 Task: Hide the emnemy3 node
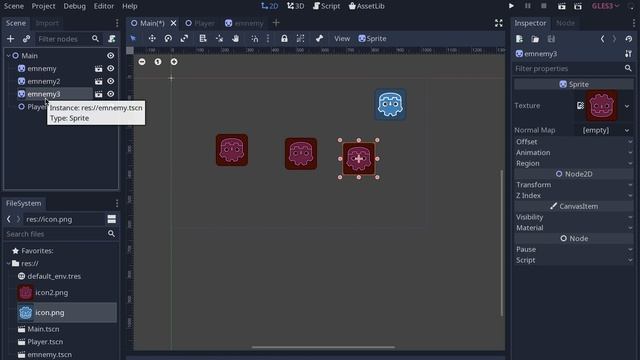click(x=111, y=94)
